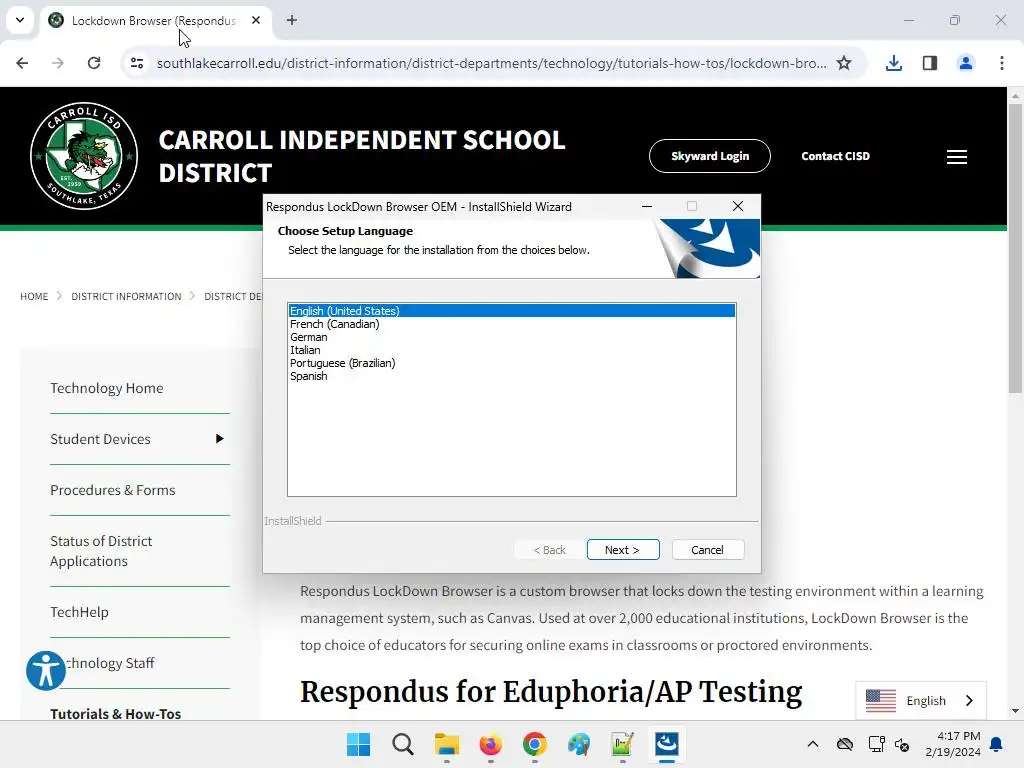Open the tab search chevron
This screenshot has height=768, width=1024.
(x=20, y=20)
